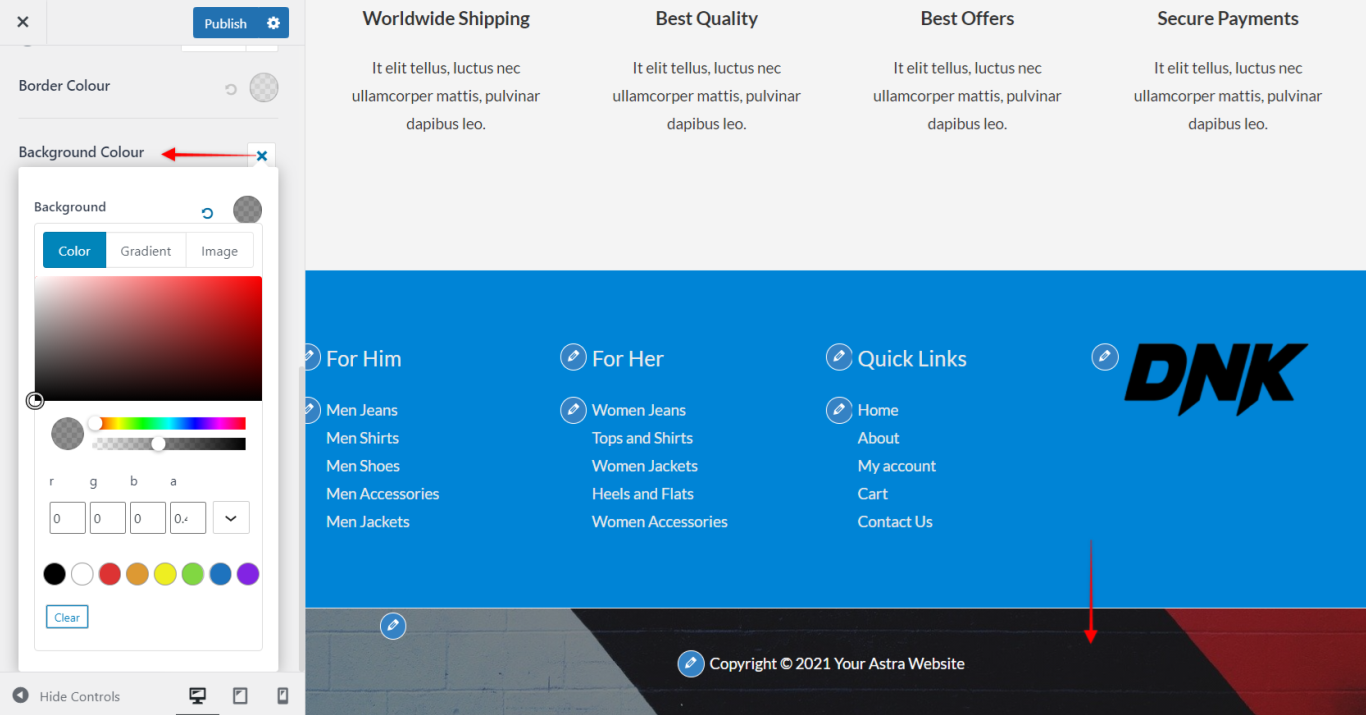This screenshot has width=1366, height=715.
Task: Click the edit pencil beside For Her
Action: click(x=573, y=357)
